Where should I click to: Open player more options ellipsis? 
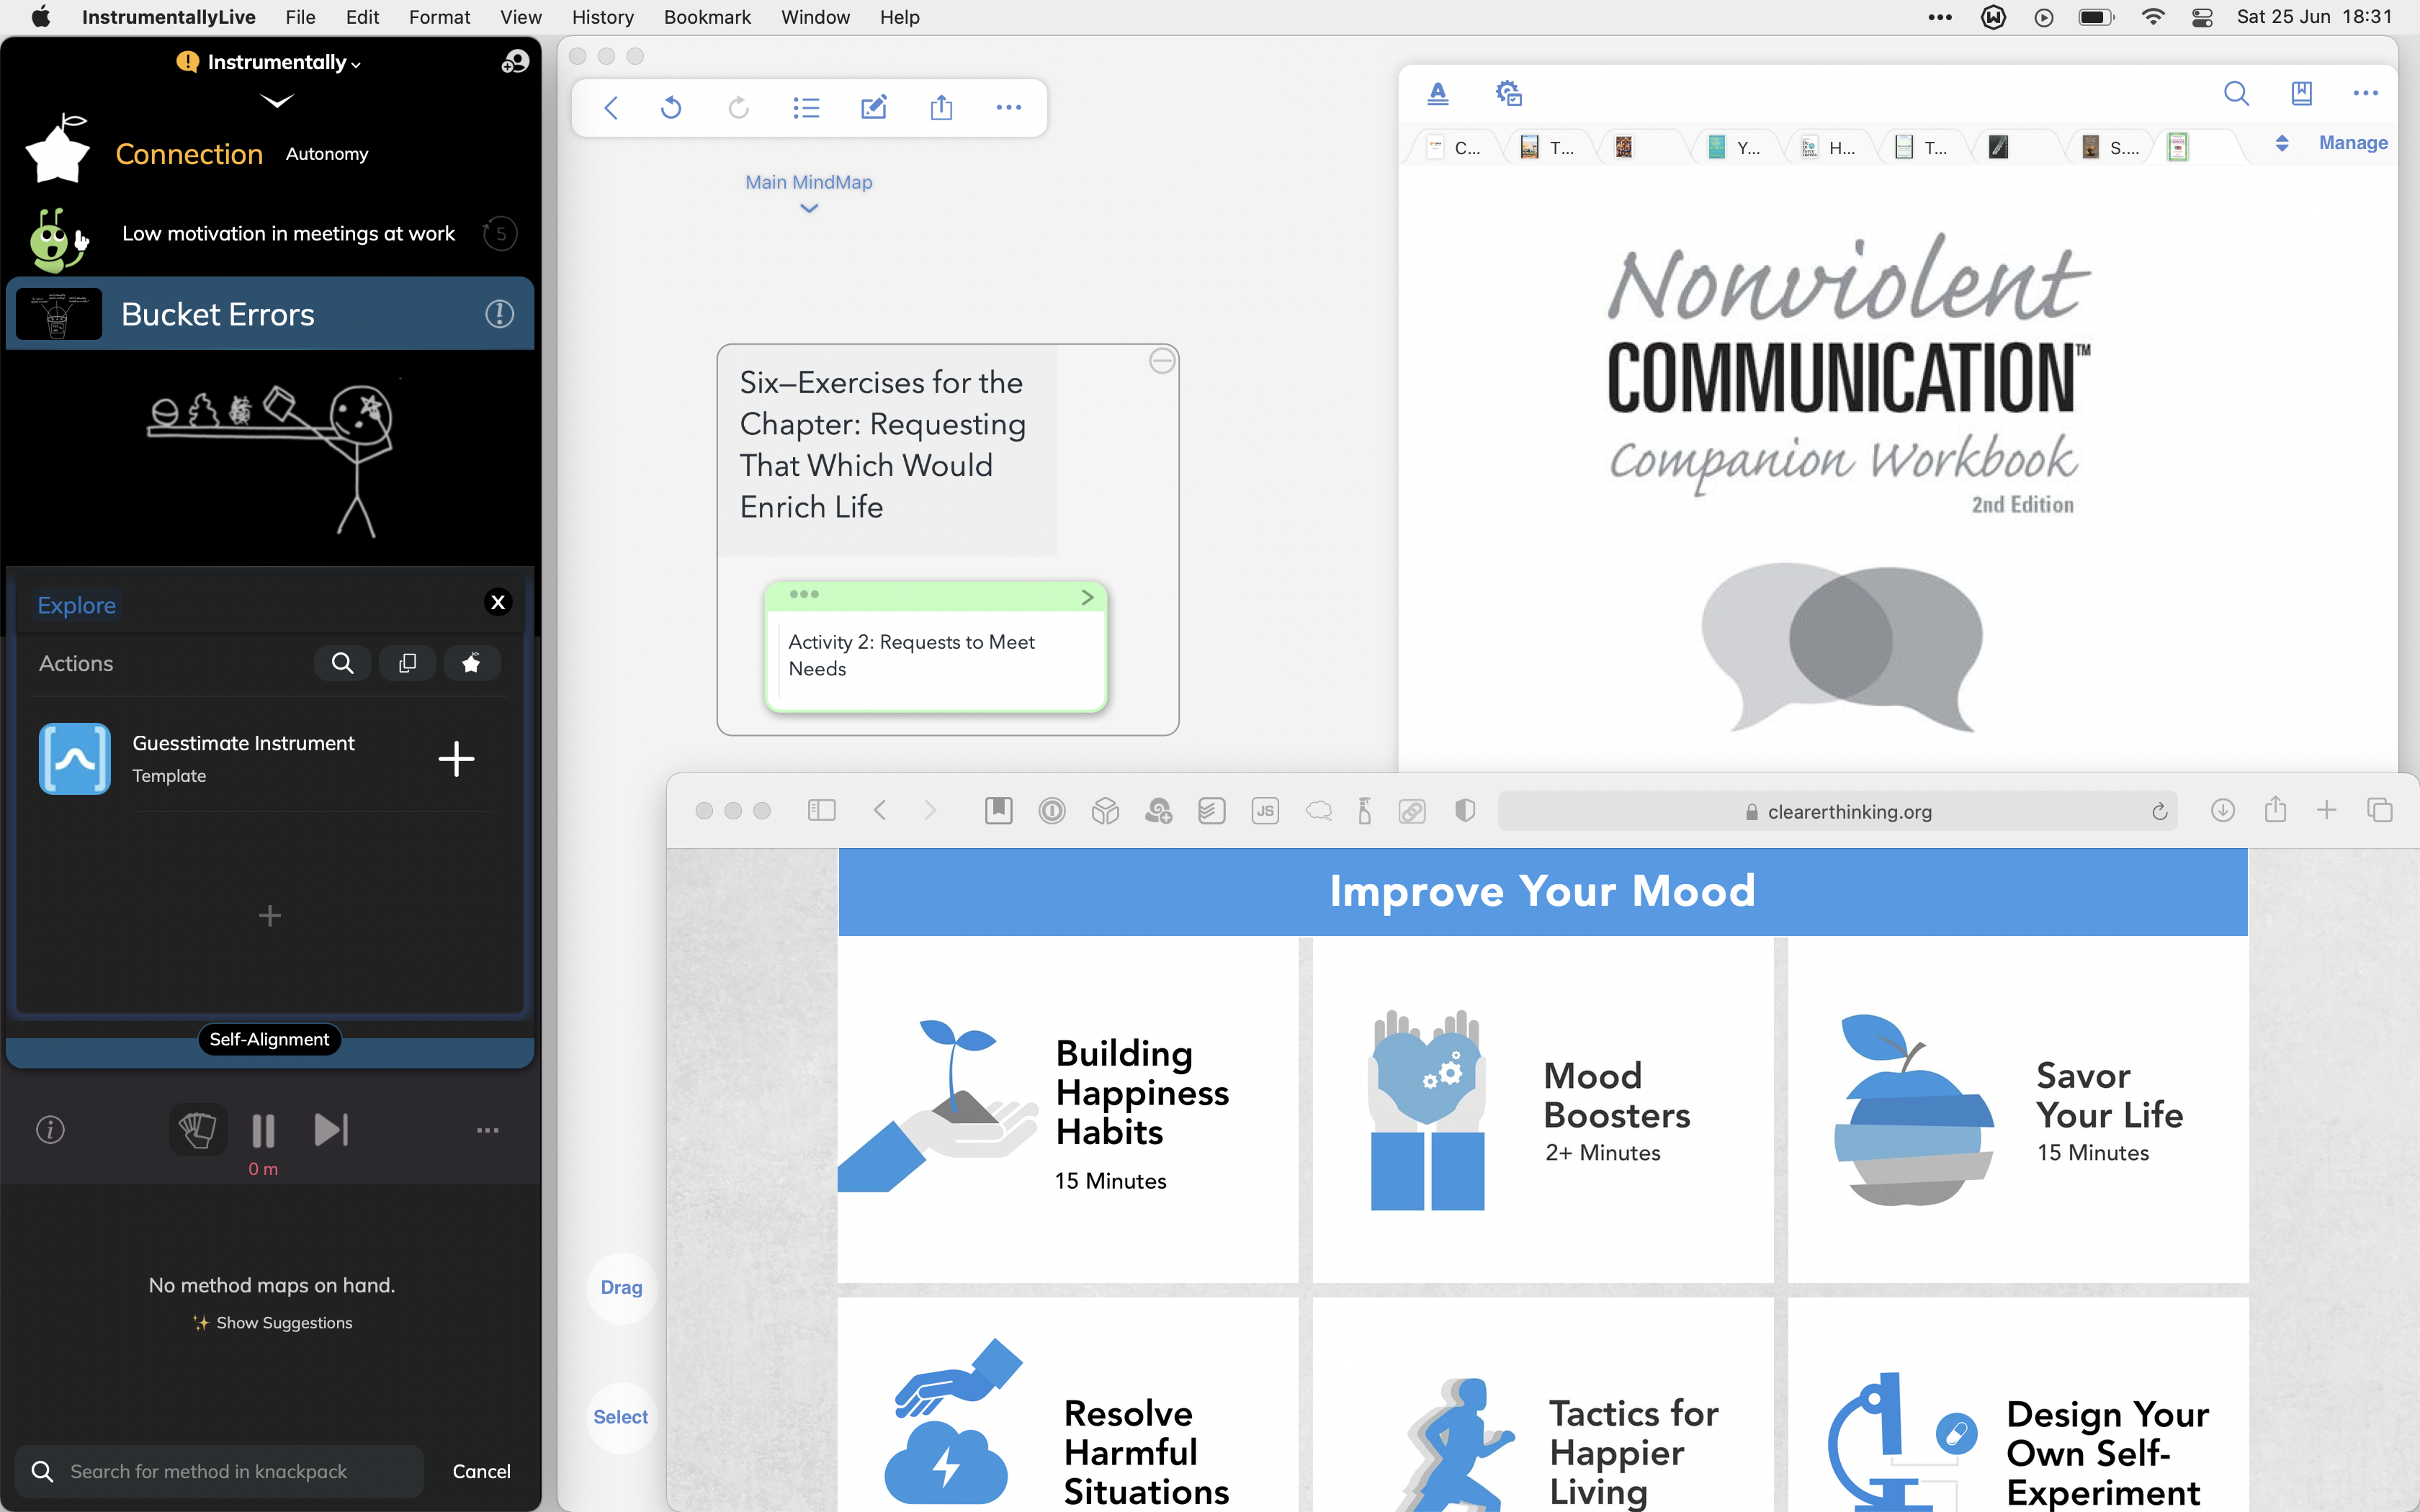[x=487, y=1130]
